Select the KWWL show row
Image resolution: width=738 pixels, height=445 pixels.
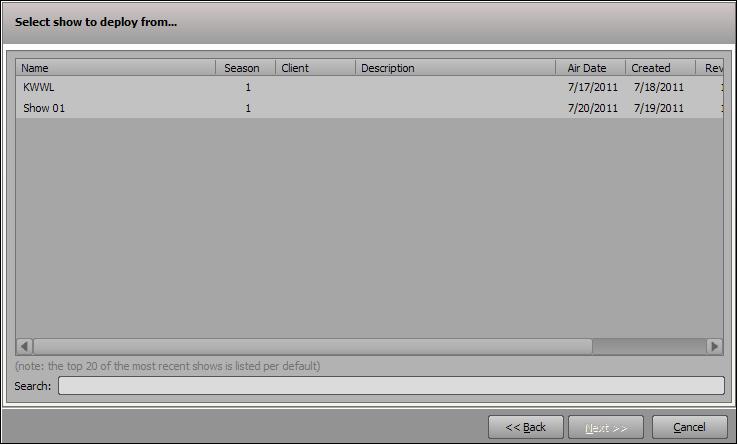369,87
